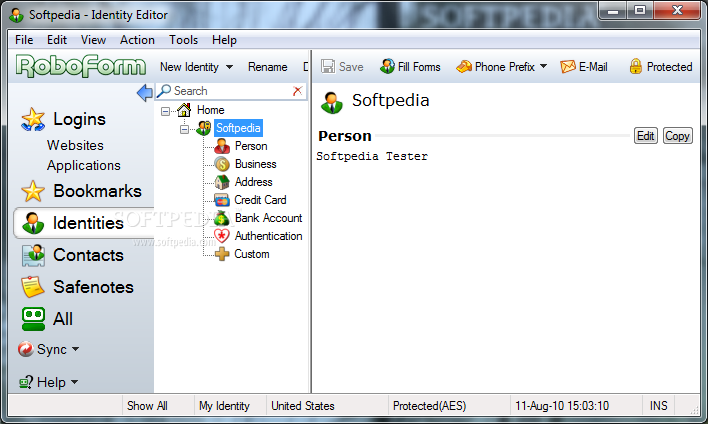Click the Bookmarks star icon

(x=33, y=191)
